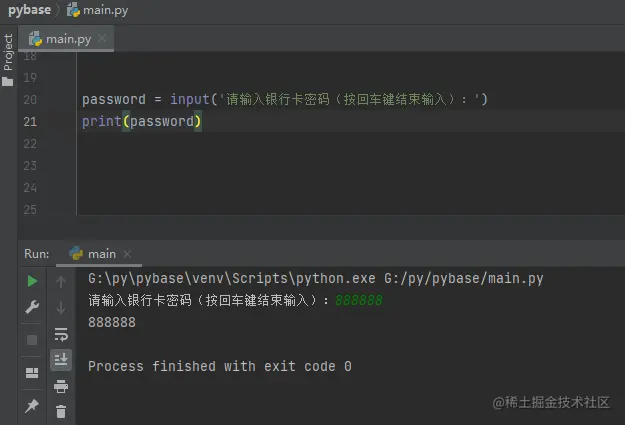Click the printed 888888 output line
Image resolution: width=625 pixels, height=425 pixels.
(x=112, y=322)
